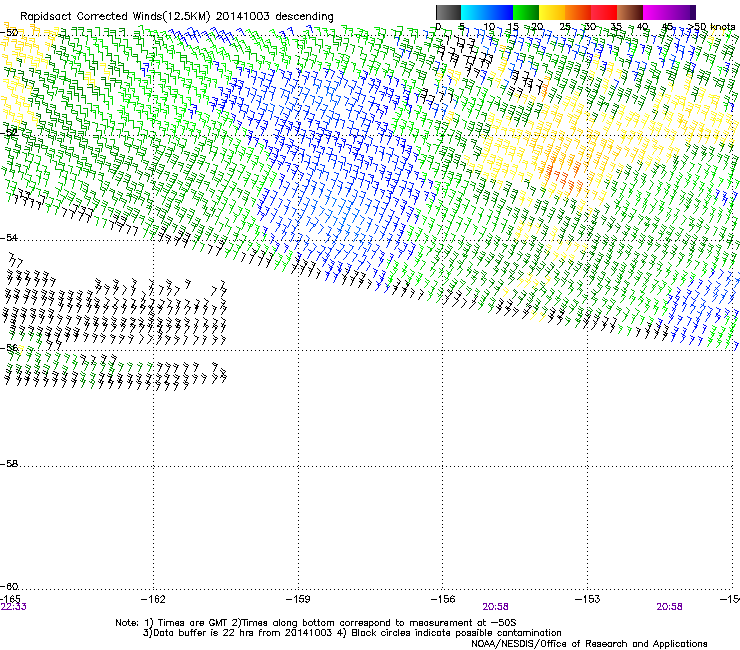The width and height of the screenshot is (740, 650).
Task: Click the gray 0-5 knots color swatch
Action: [448, 12]
